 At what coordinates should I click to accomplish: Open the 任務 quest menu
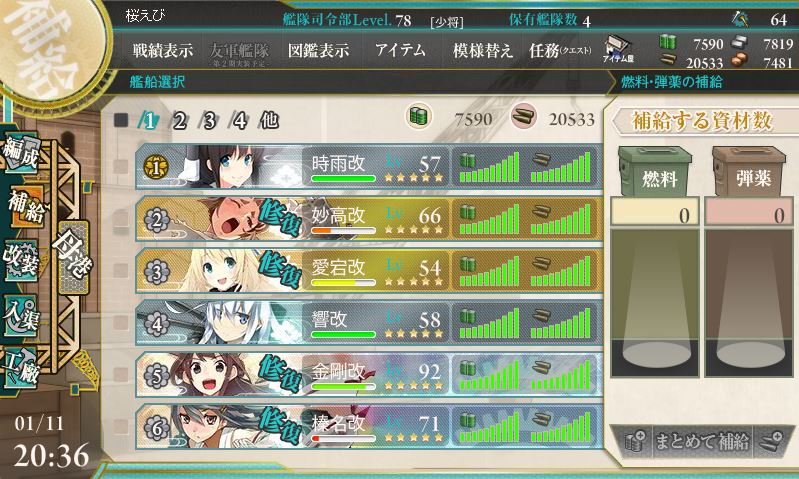560,50
